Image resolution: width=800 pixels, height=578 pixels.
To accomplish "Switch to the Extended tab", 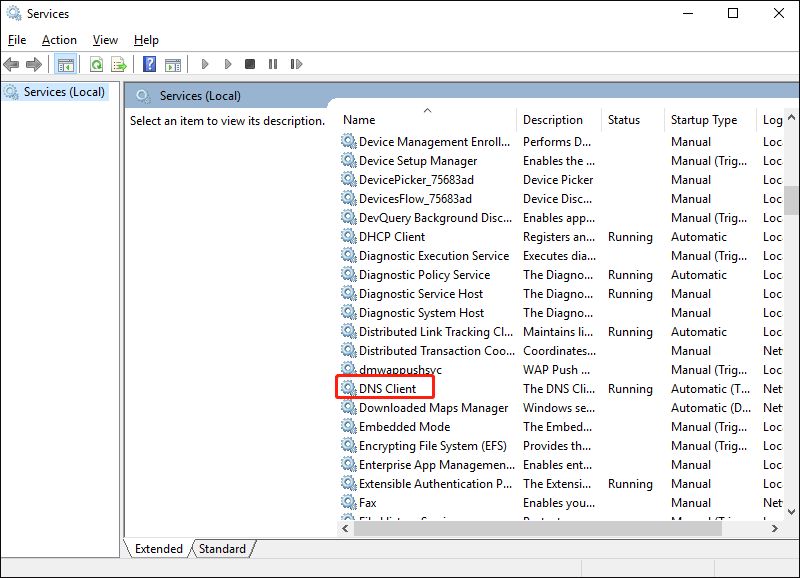I will click(x=157, y=548).
